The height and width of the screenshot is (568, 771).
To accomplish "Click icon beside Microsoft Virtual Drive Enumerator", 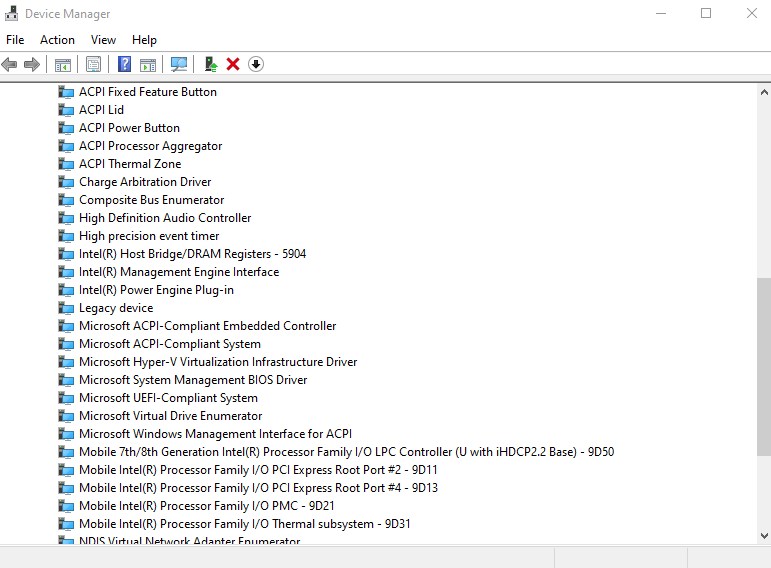I will 66,416.
